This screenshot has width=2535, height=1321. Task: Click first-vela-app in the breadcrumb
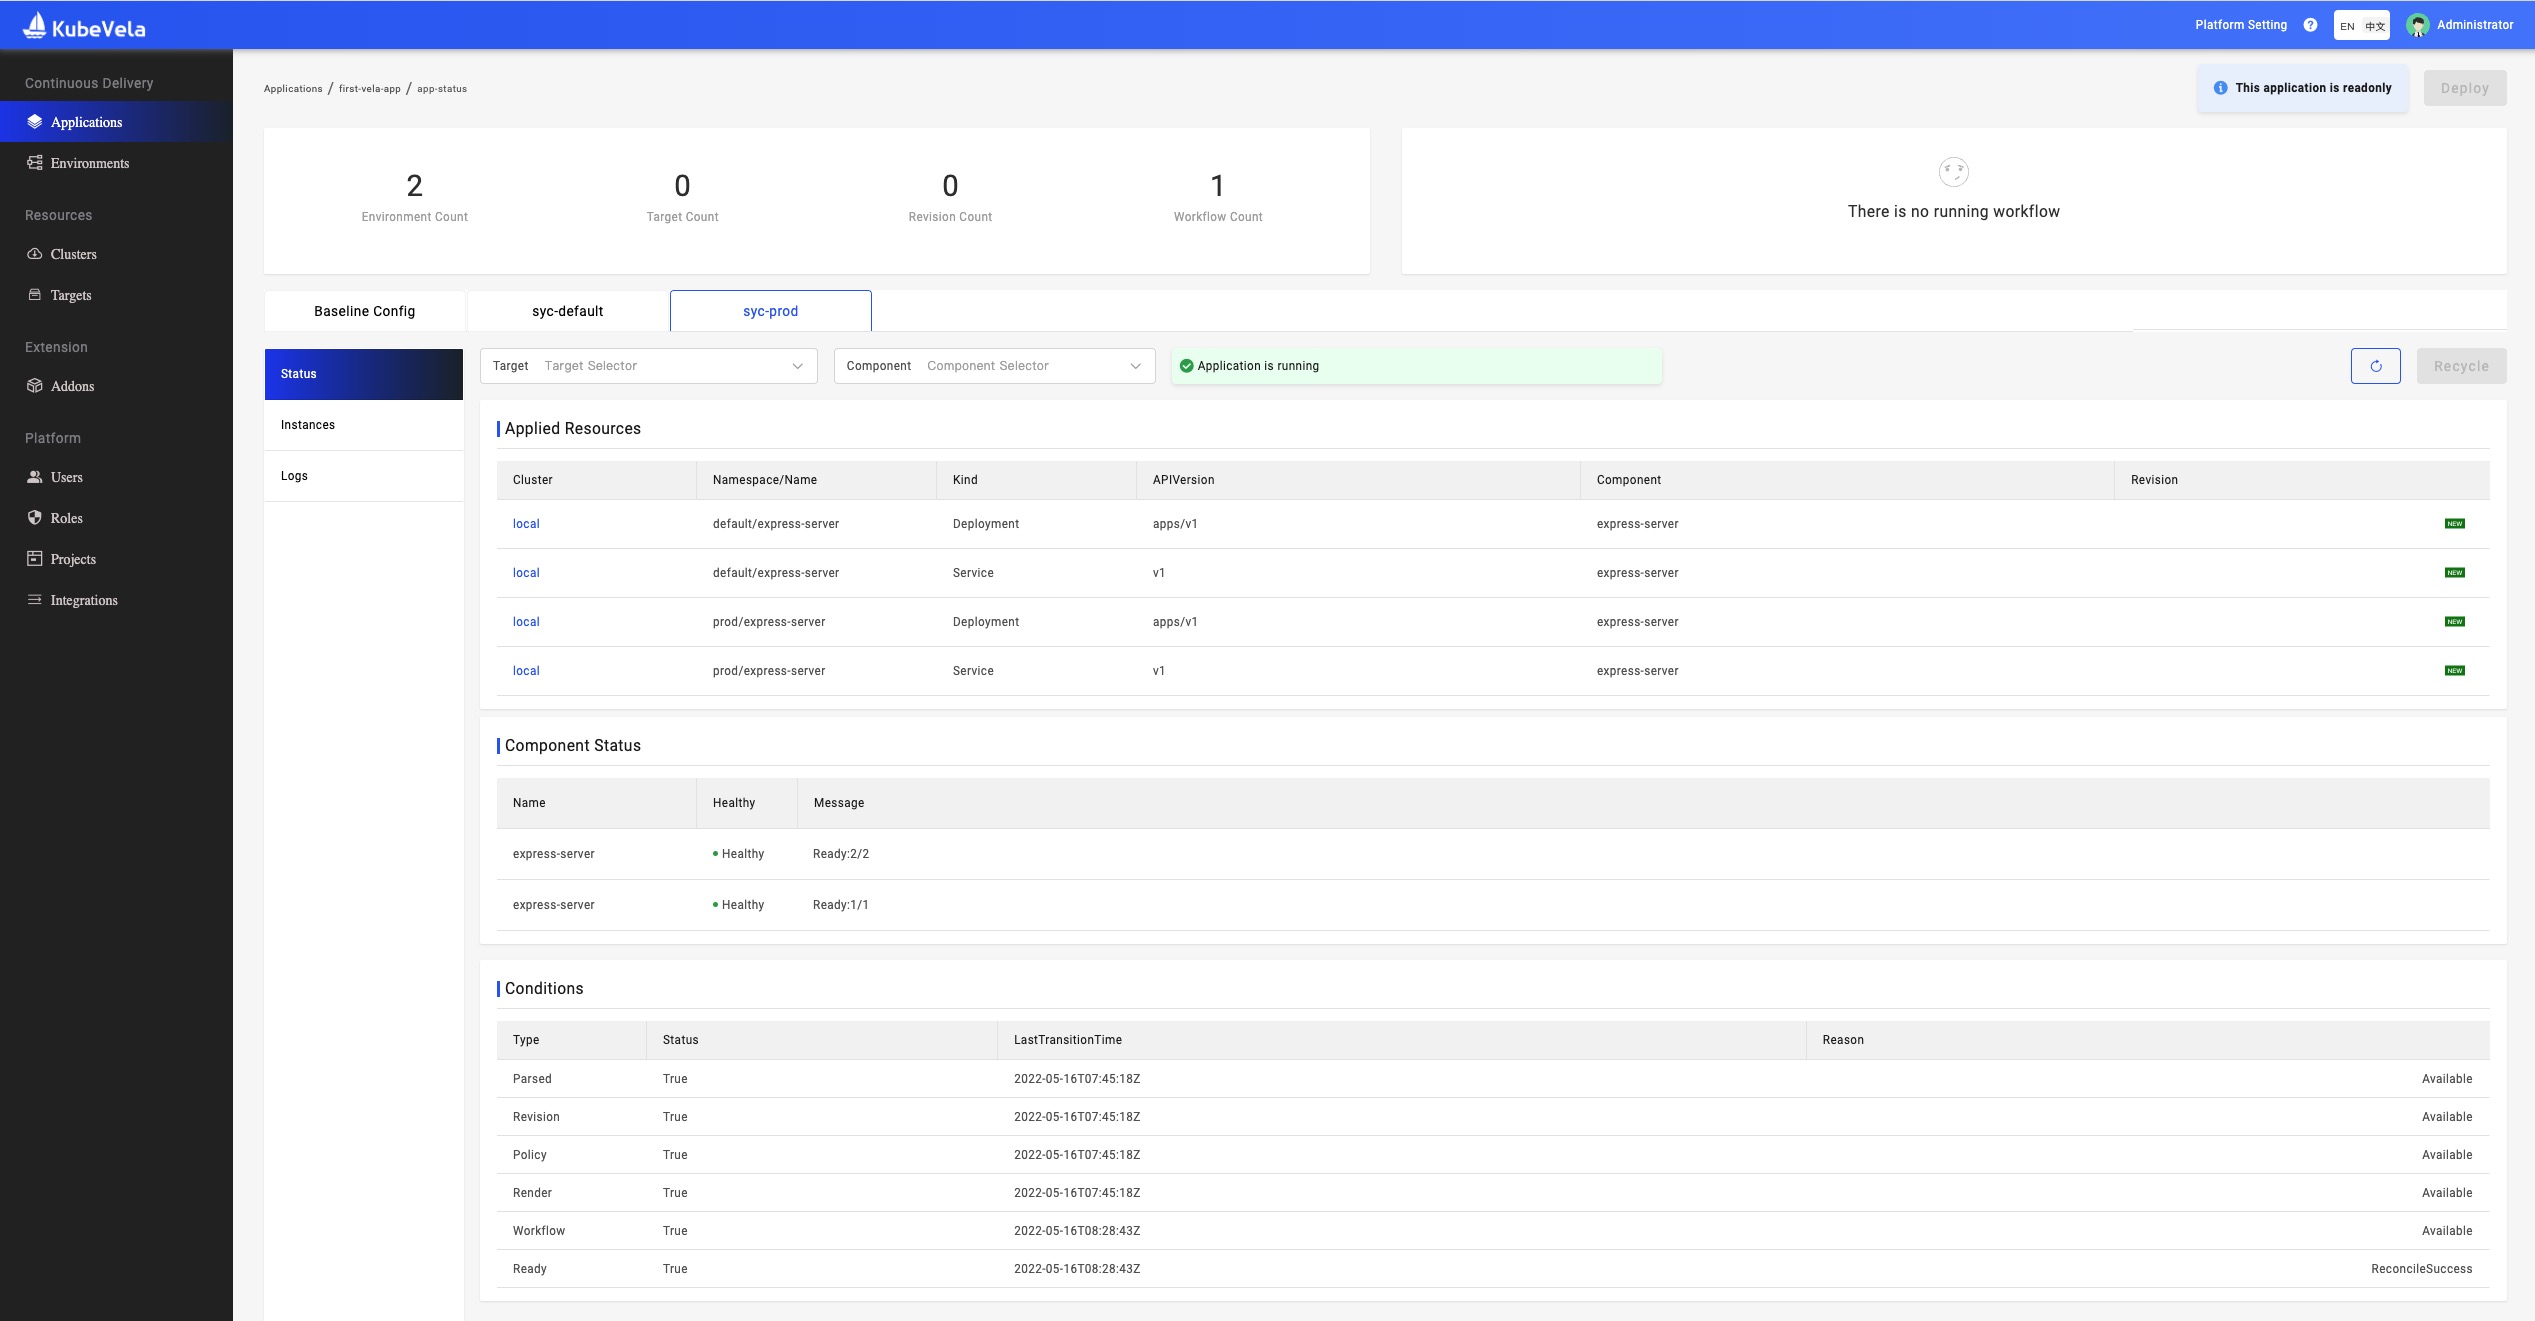369,89
